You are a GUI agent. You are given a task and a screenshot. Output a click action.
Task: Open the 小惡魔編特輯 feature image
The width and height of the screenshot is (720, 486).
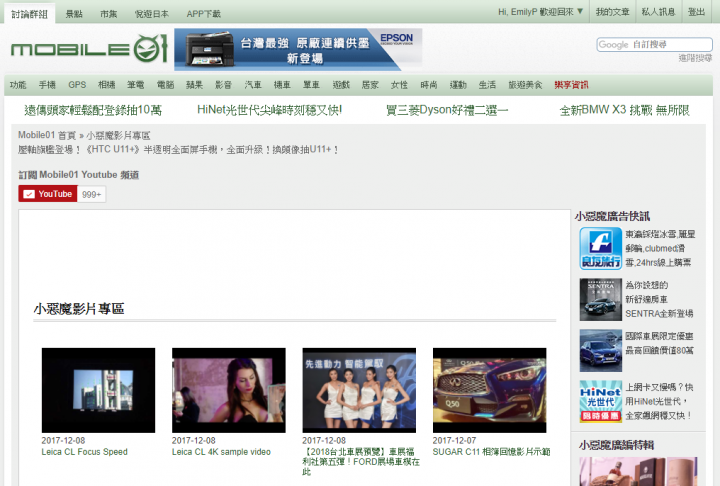(638, 471)
